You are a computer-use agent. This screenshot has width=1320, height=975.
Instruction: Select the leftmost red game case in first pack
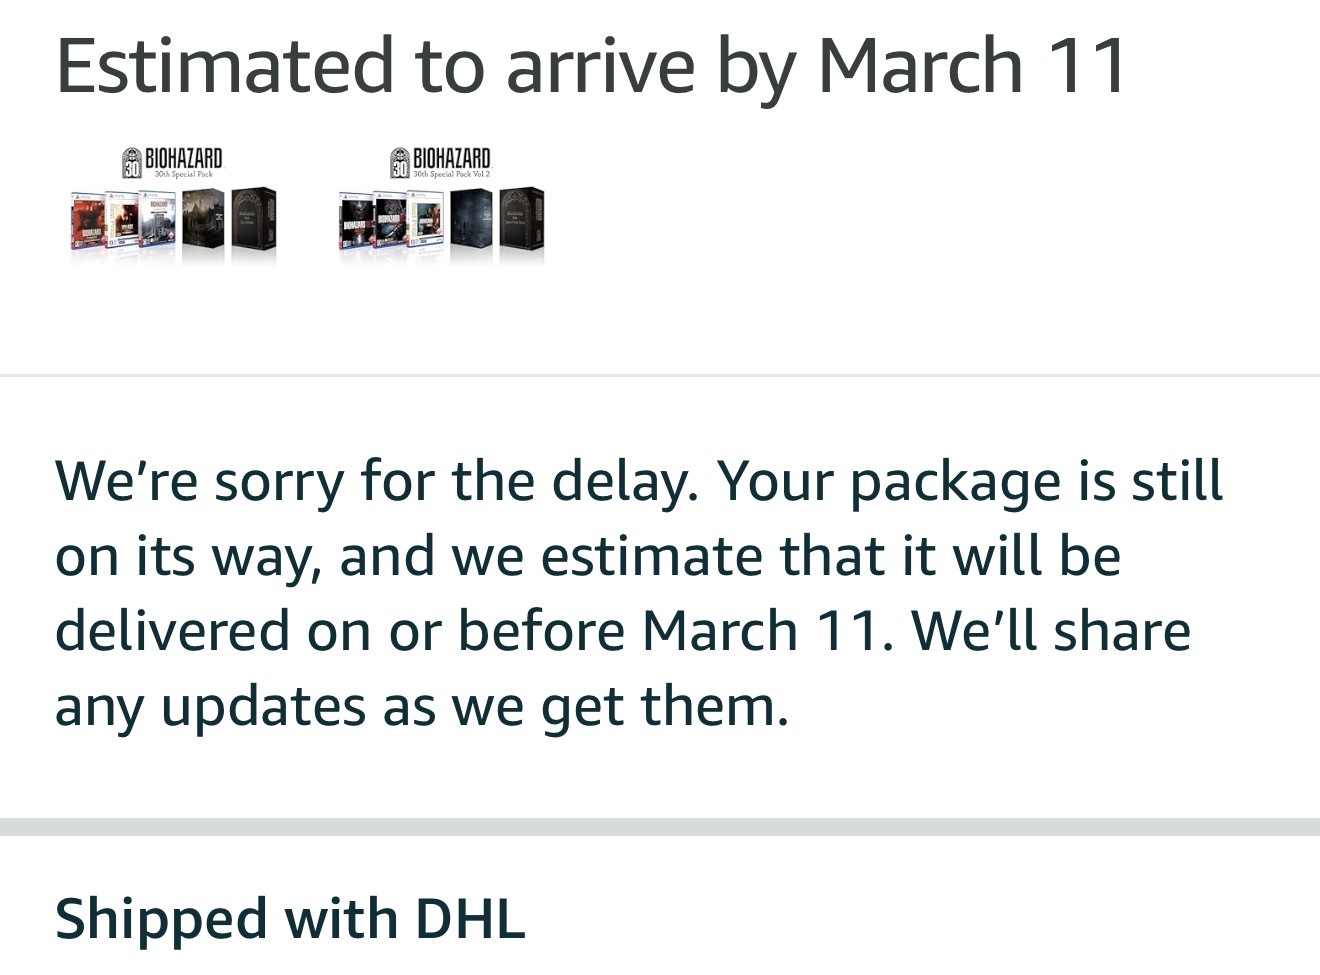(86, 221)
